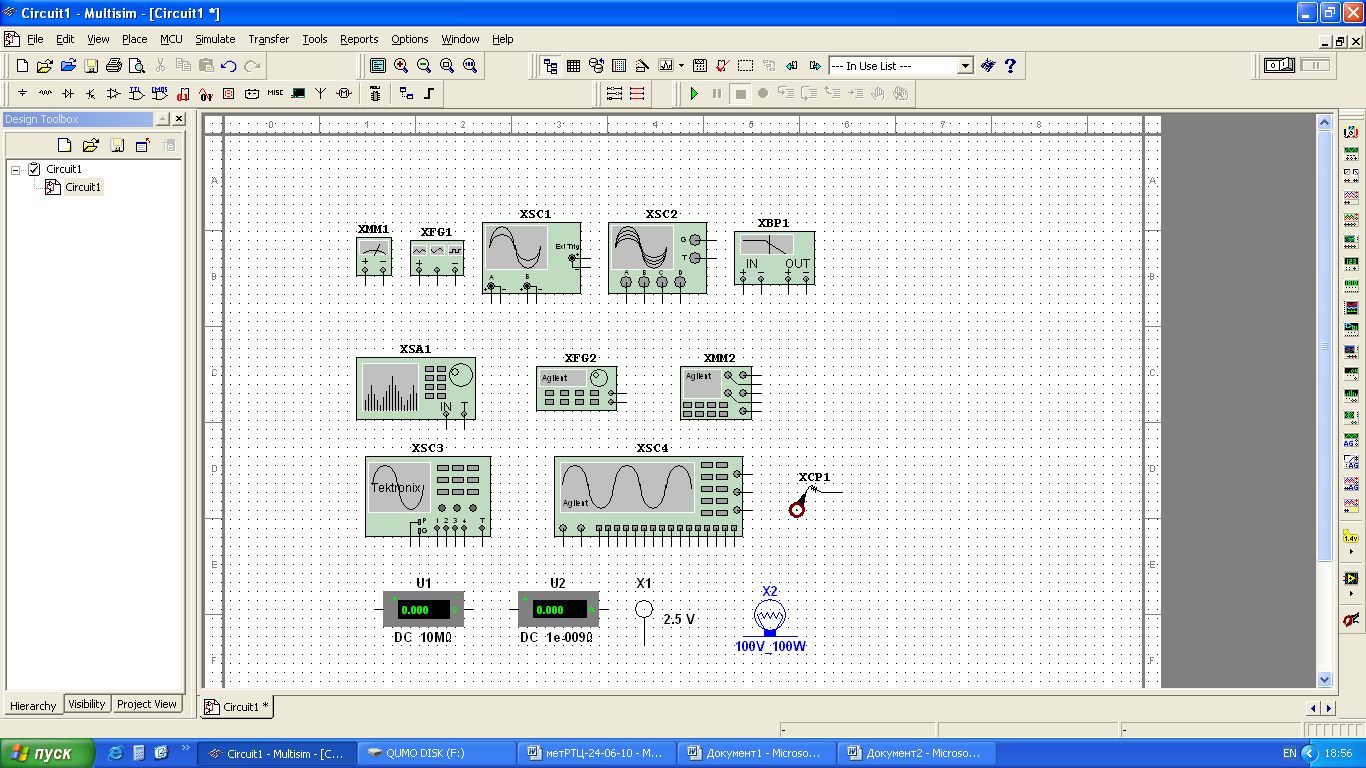Image resolution: width=1366 pixels, height=768 pixels.
Task: Switch to QUMO DISK (F:) taskbar window
Action: pyautogui.click(x=436, y=753)
